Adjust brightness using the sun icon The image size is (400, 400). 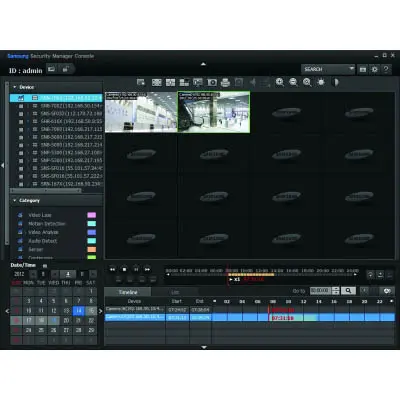[x=321, y=82]
